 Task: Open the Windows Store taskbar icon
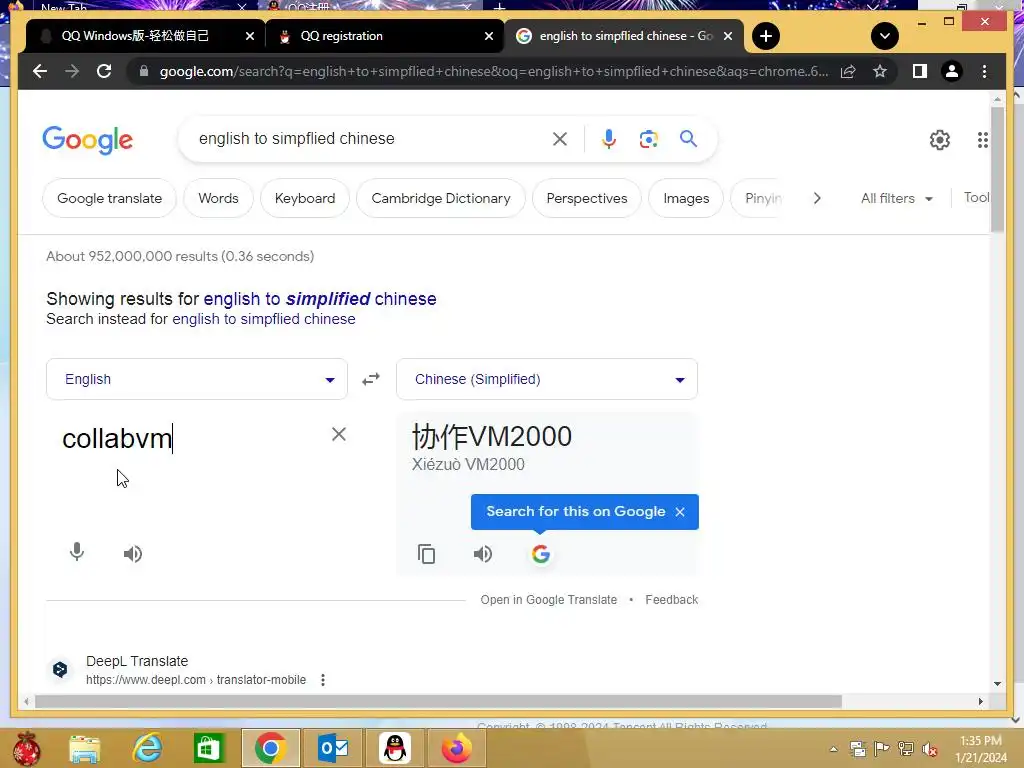click(x=209, y=748)
